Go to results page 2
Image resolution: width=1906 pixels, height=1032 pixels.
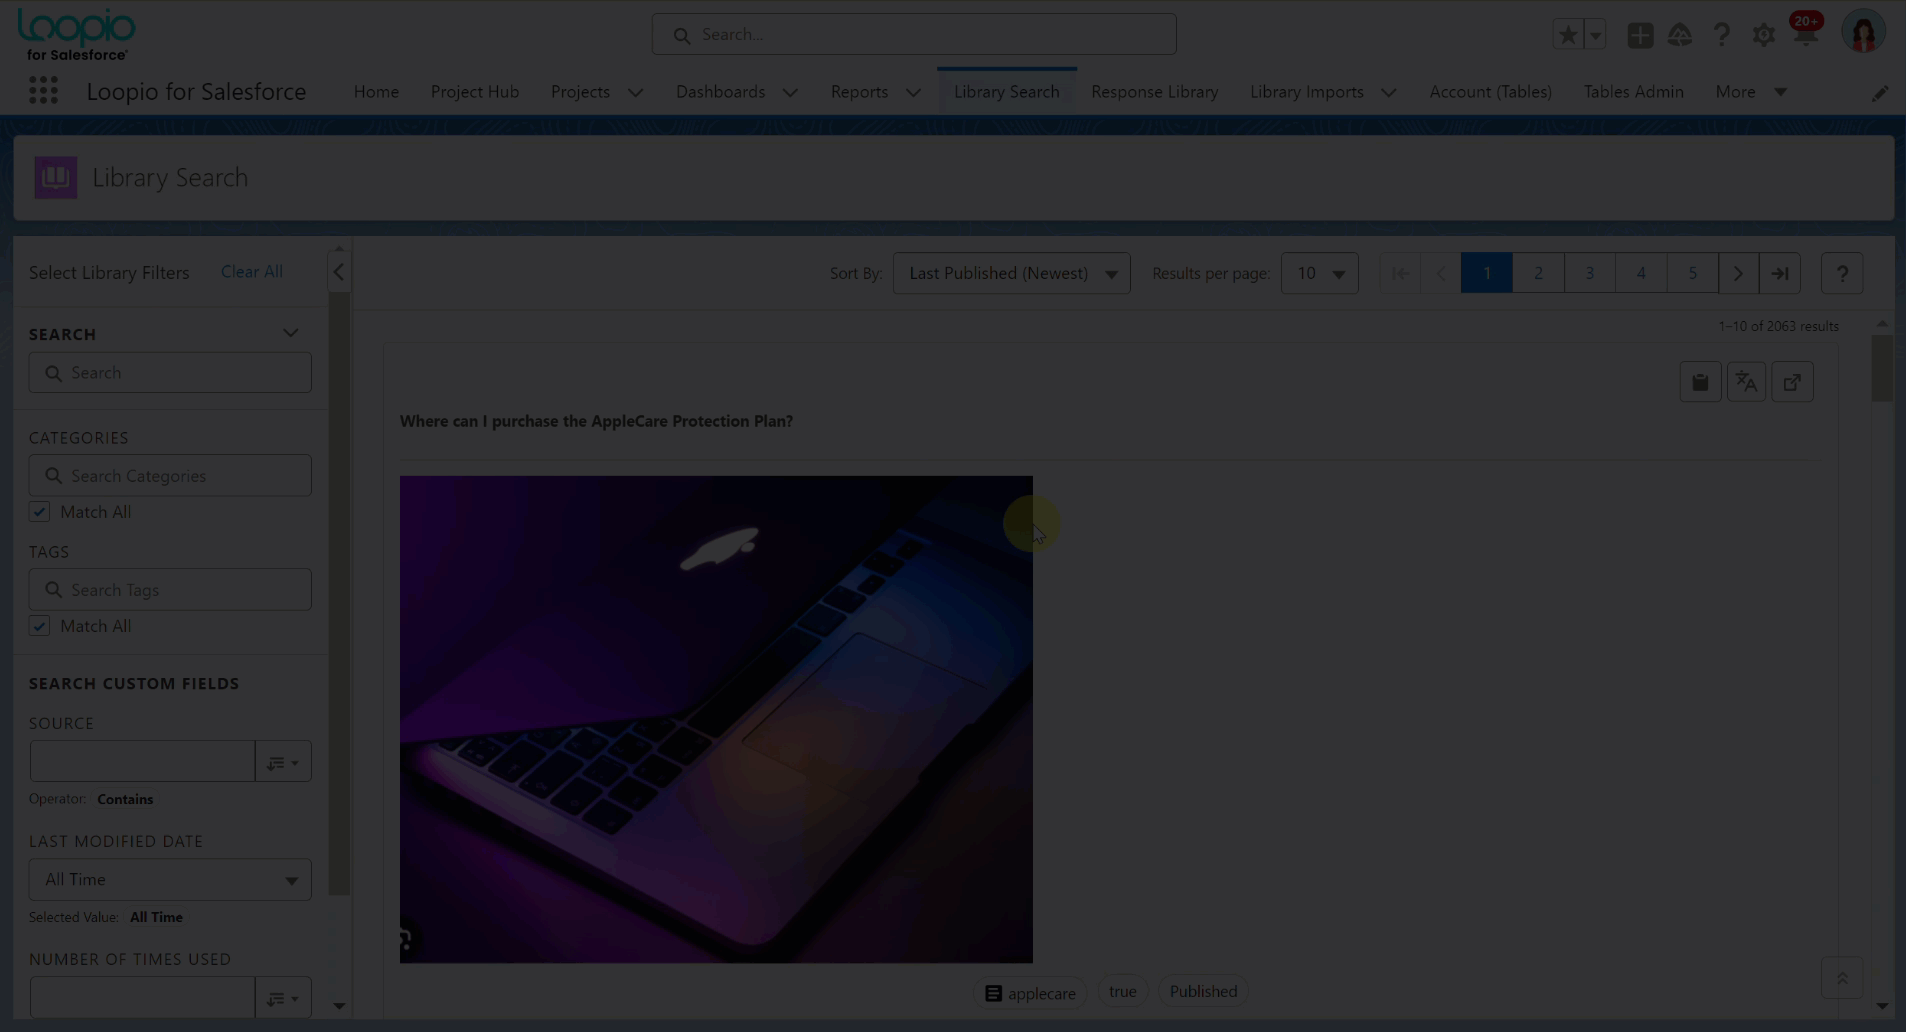click(1538, 273)
